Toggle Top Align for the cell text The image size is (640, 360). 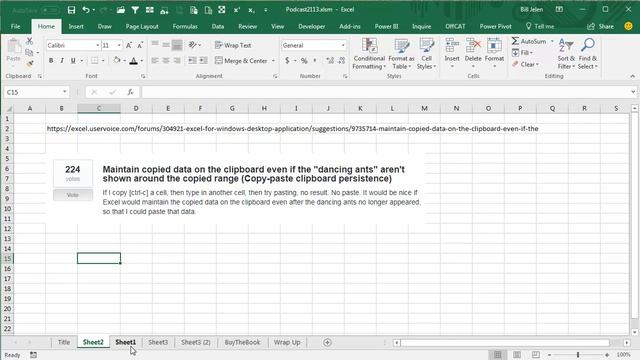pyautogui.click(x=155, y=44)
